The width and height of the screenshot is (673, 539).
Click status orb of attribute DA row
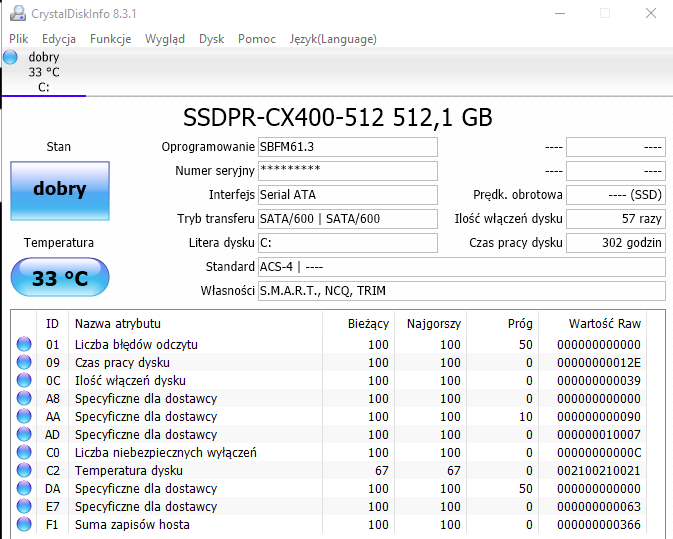pyautogui.click(x=24, y=488)
